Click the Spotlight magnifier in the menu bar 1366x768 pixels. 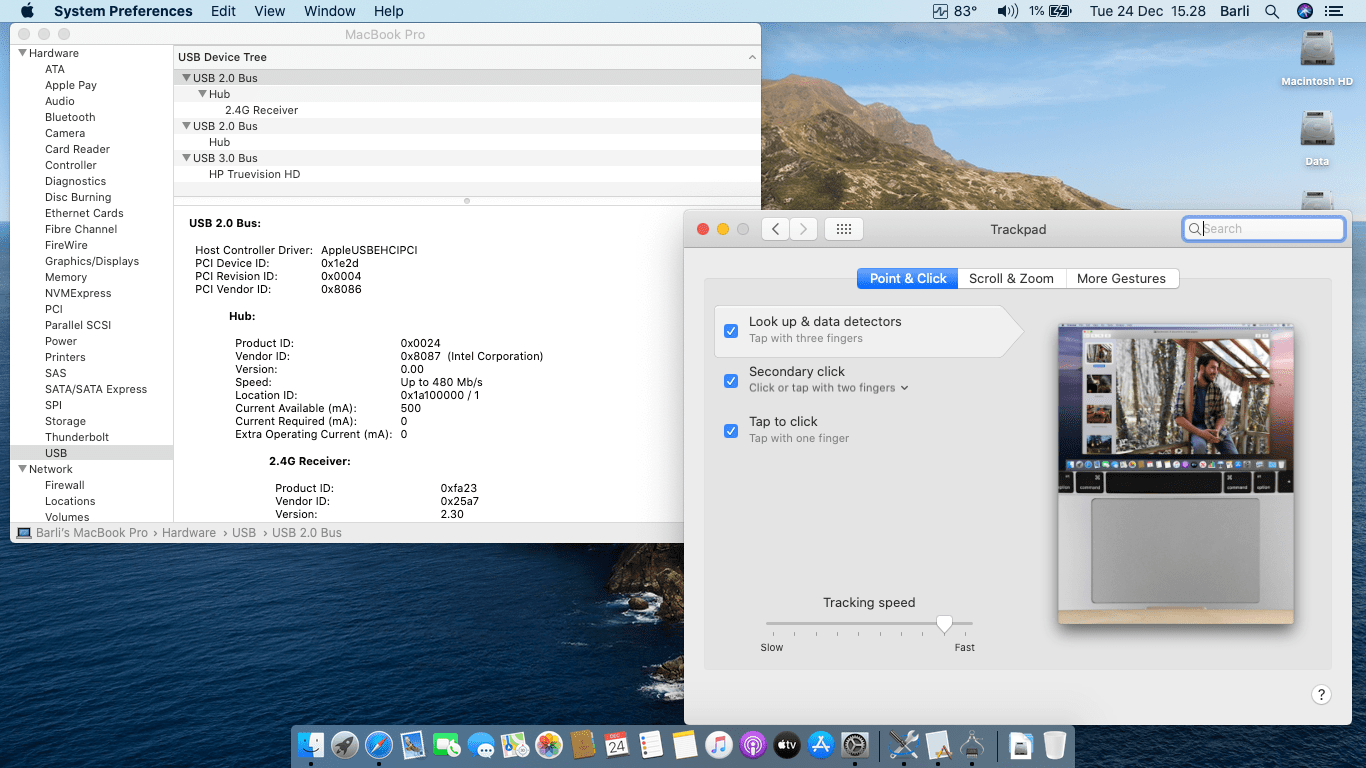pos(1272,11)
